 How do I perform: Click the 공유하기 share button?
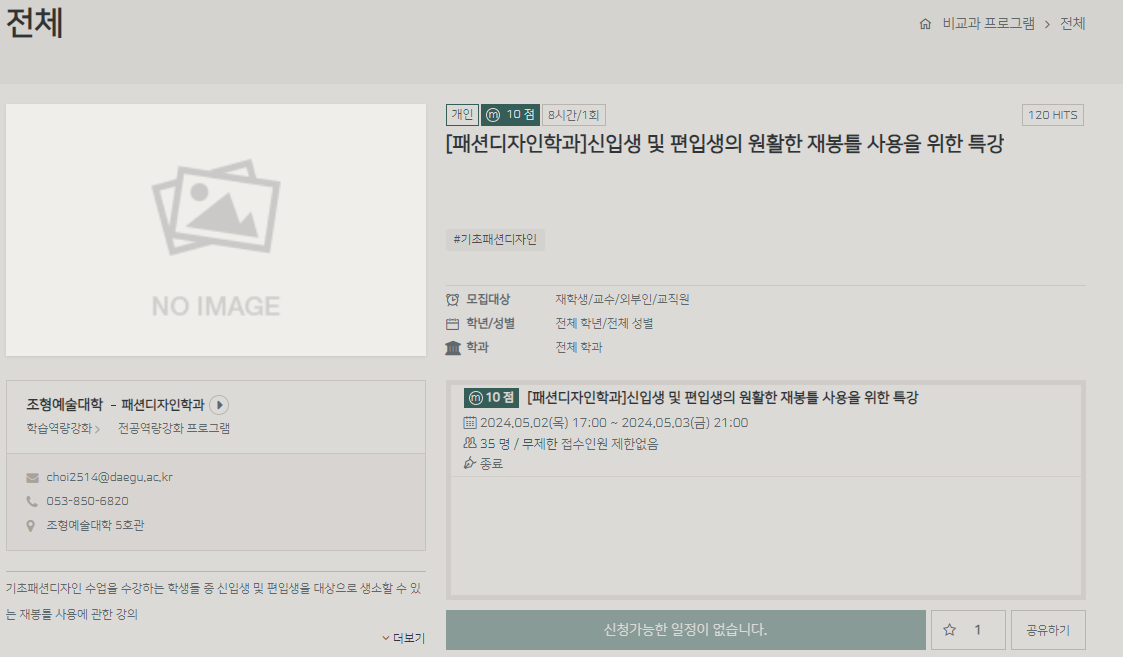pyautogui.click(x=1047, y=630)
